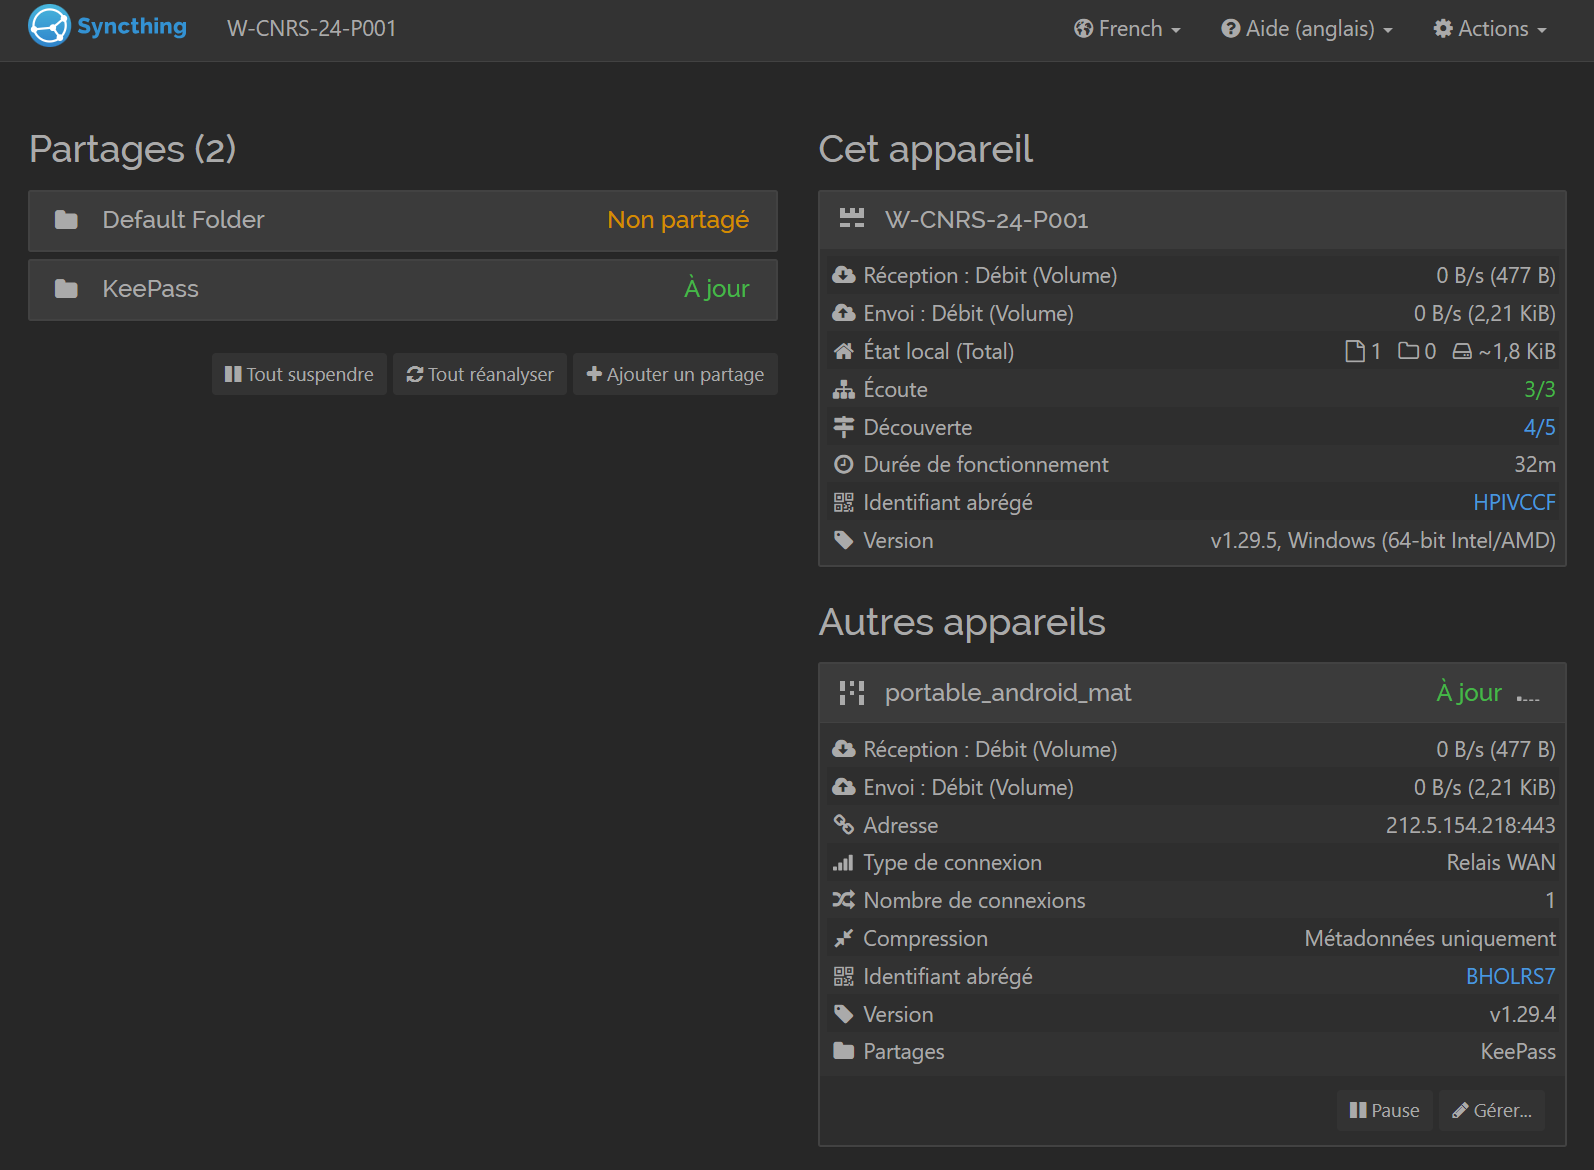Rescan all with Tout réanalyser
This screenshot has width=1594, height=1170.
tap(480, 374)
